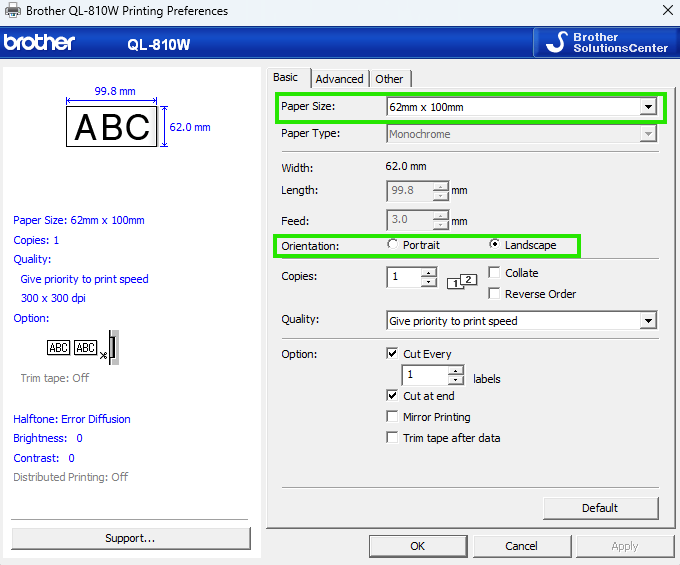Toggle the Cut Every checkbox

(x=392, y=353)
